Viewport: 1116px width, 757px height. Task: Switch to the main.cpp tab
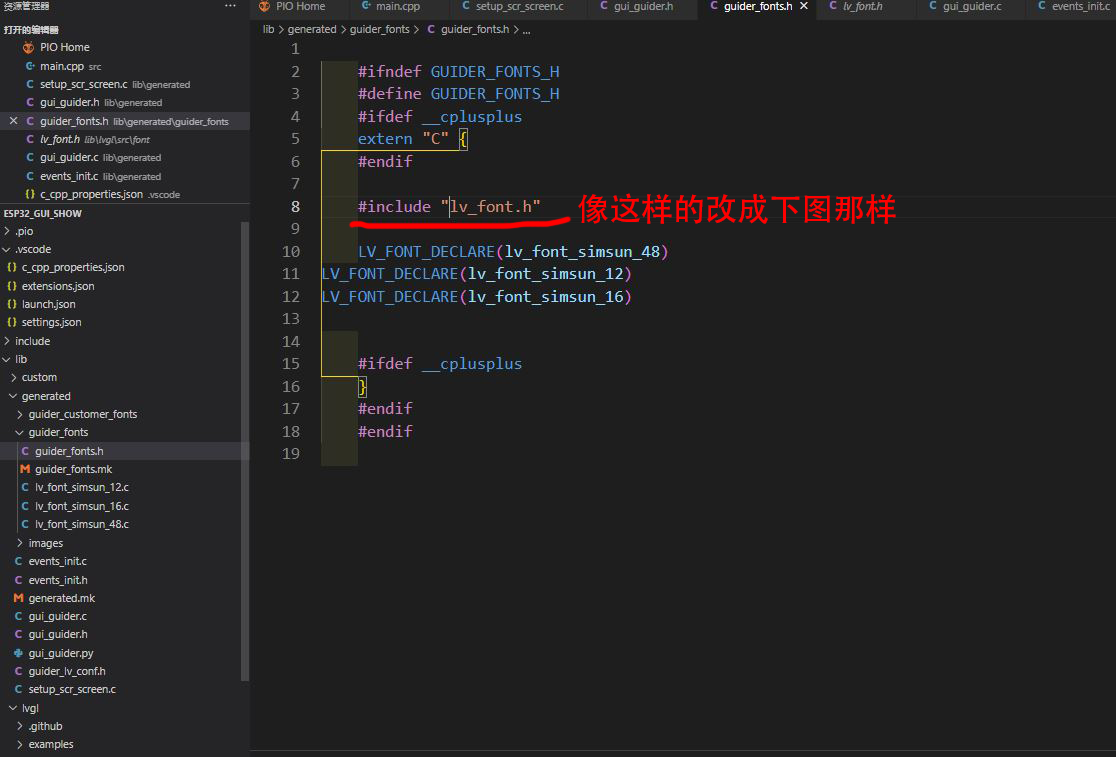(391, 6)
